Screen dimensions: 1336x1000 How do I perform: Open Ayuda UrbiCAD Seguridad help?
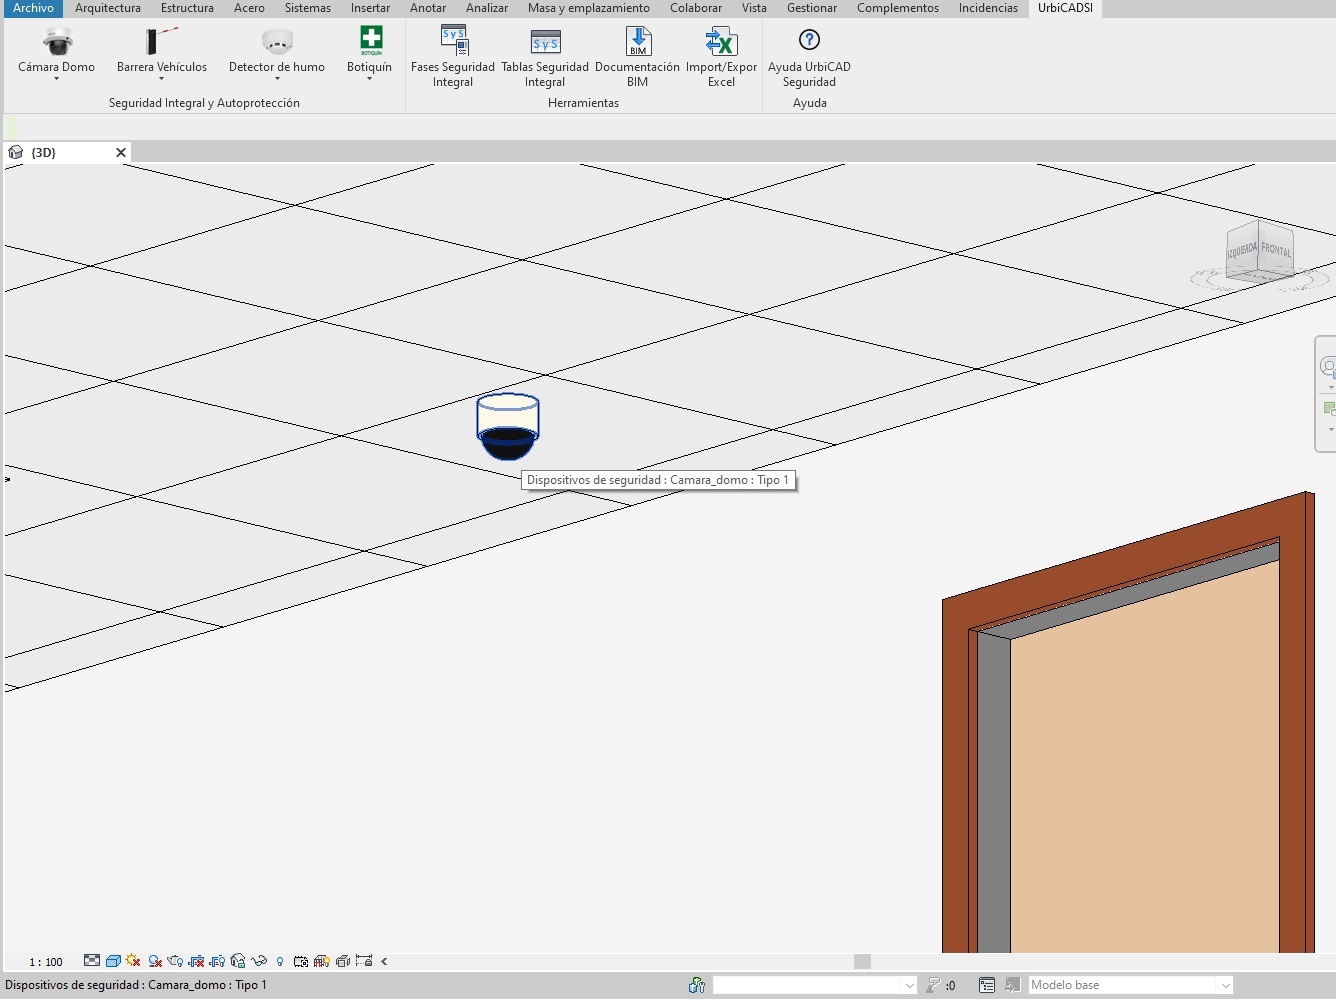(x=809, y=42)
